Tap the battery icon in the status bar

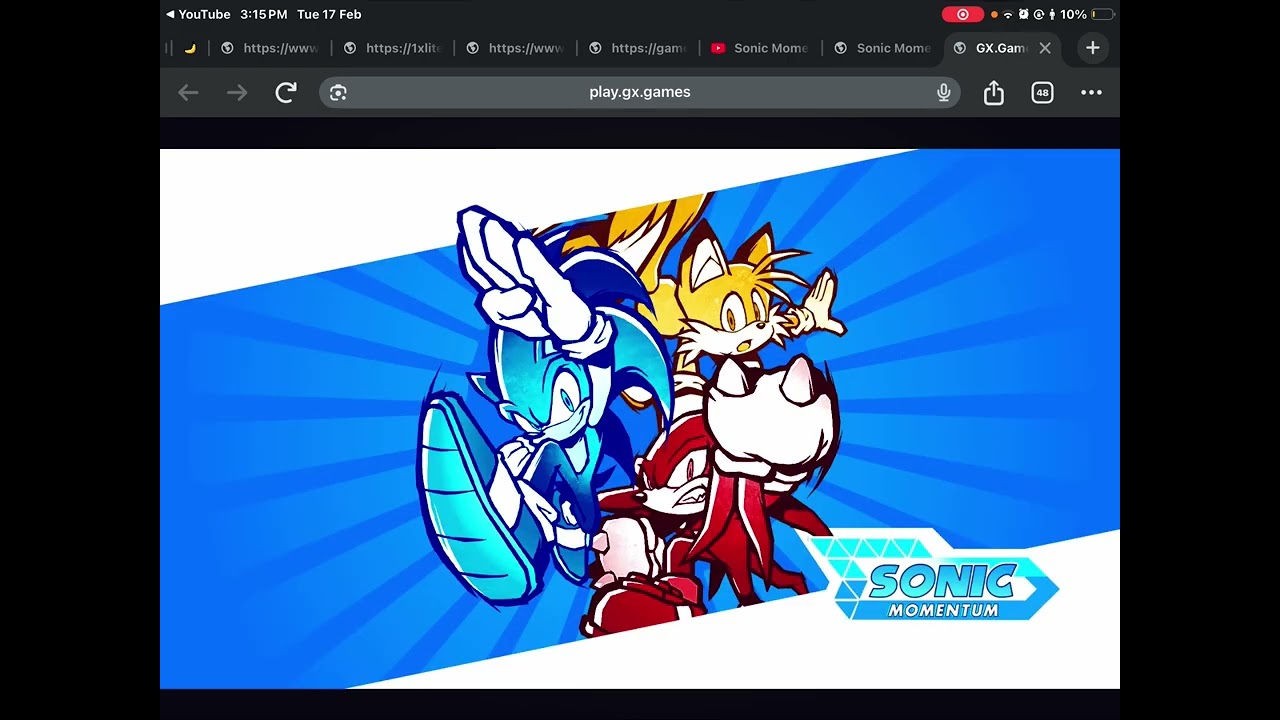tap(1102, 14)
